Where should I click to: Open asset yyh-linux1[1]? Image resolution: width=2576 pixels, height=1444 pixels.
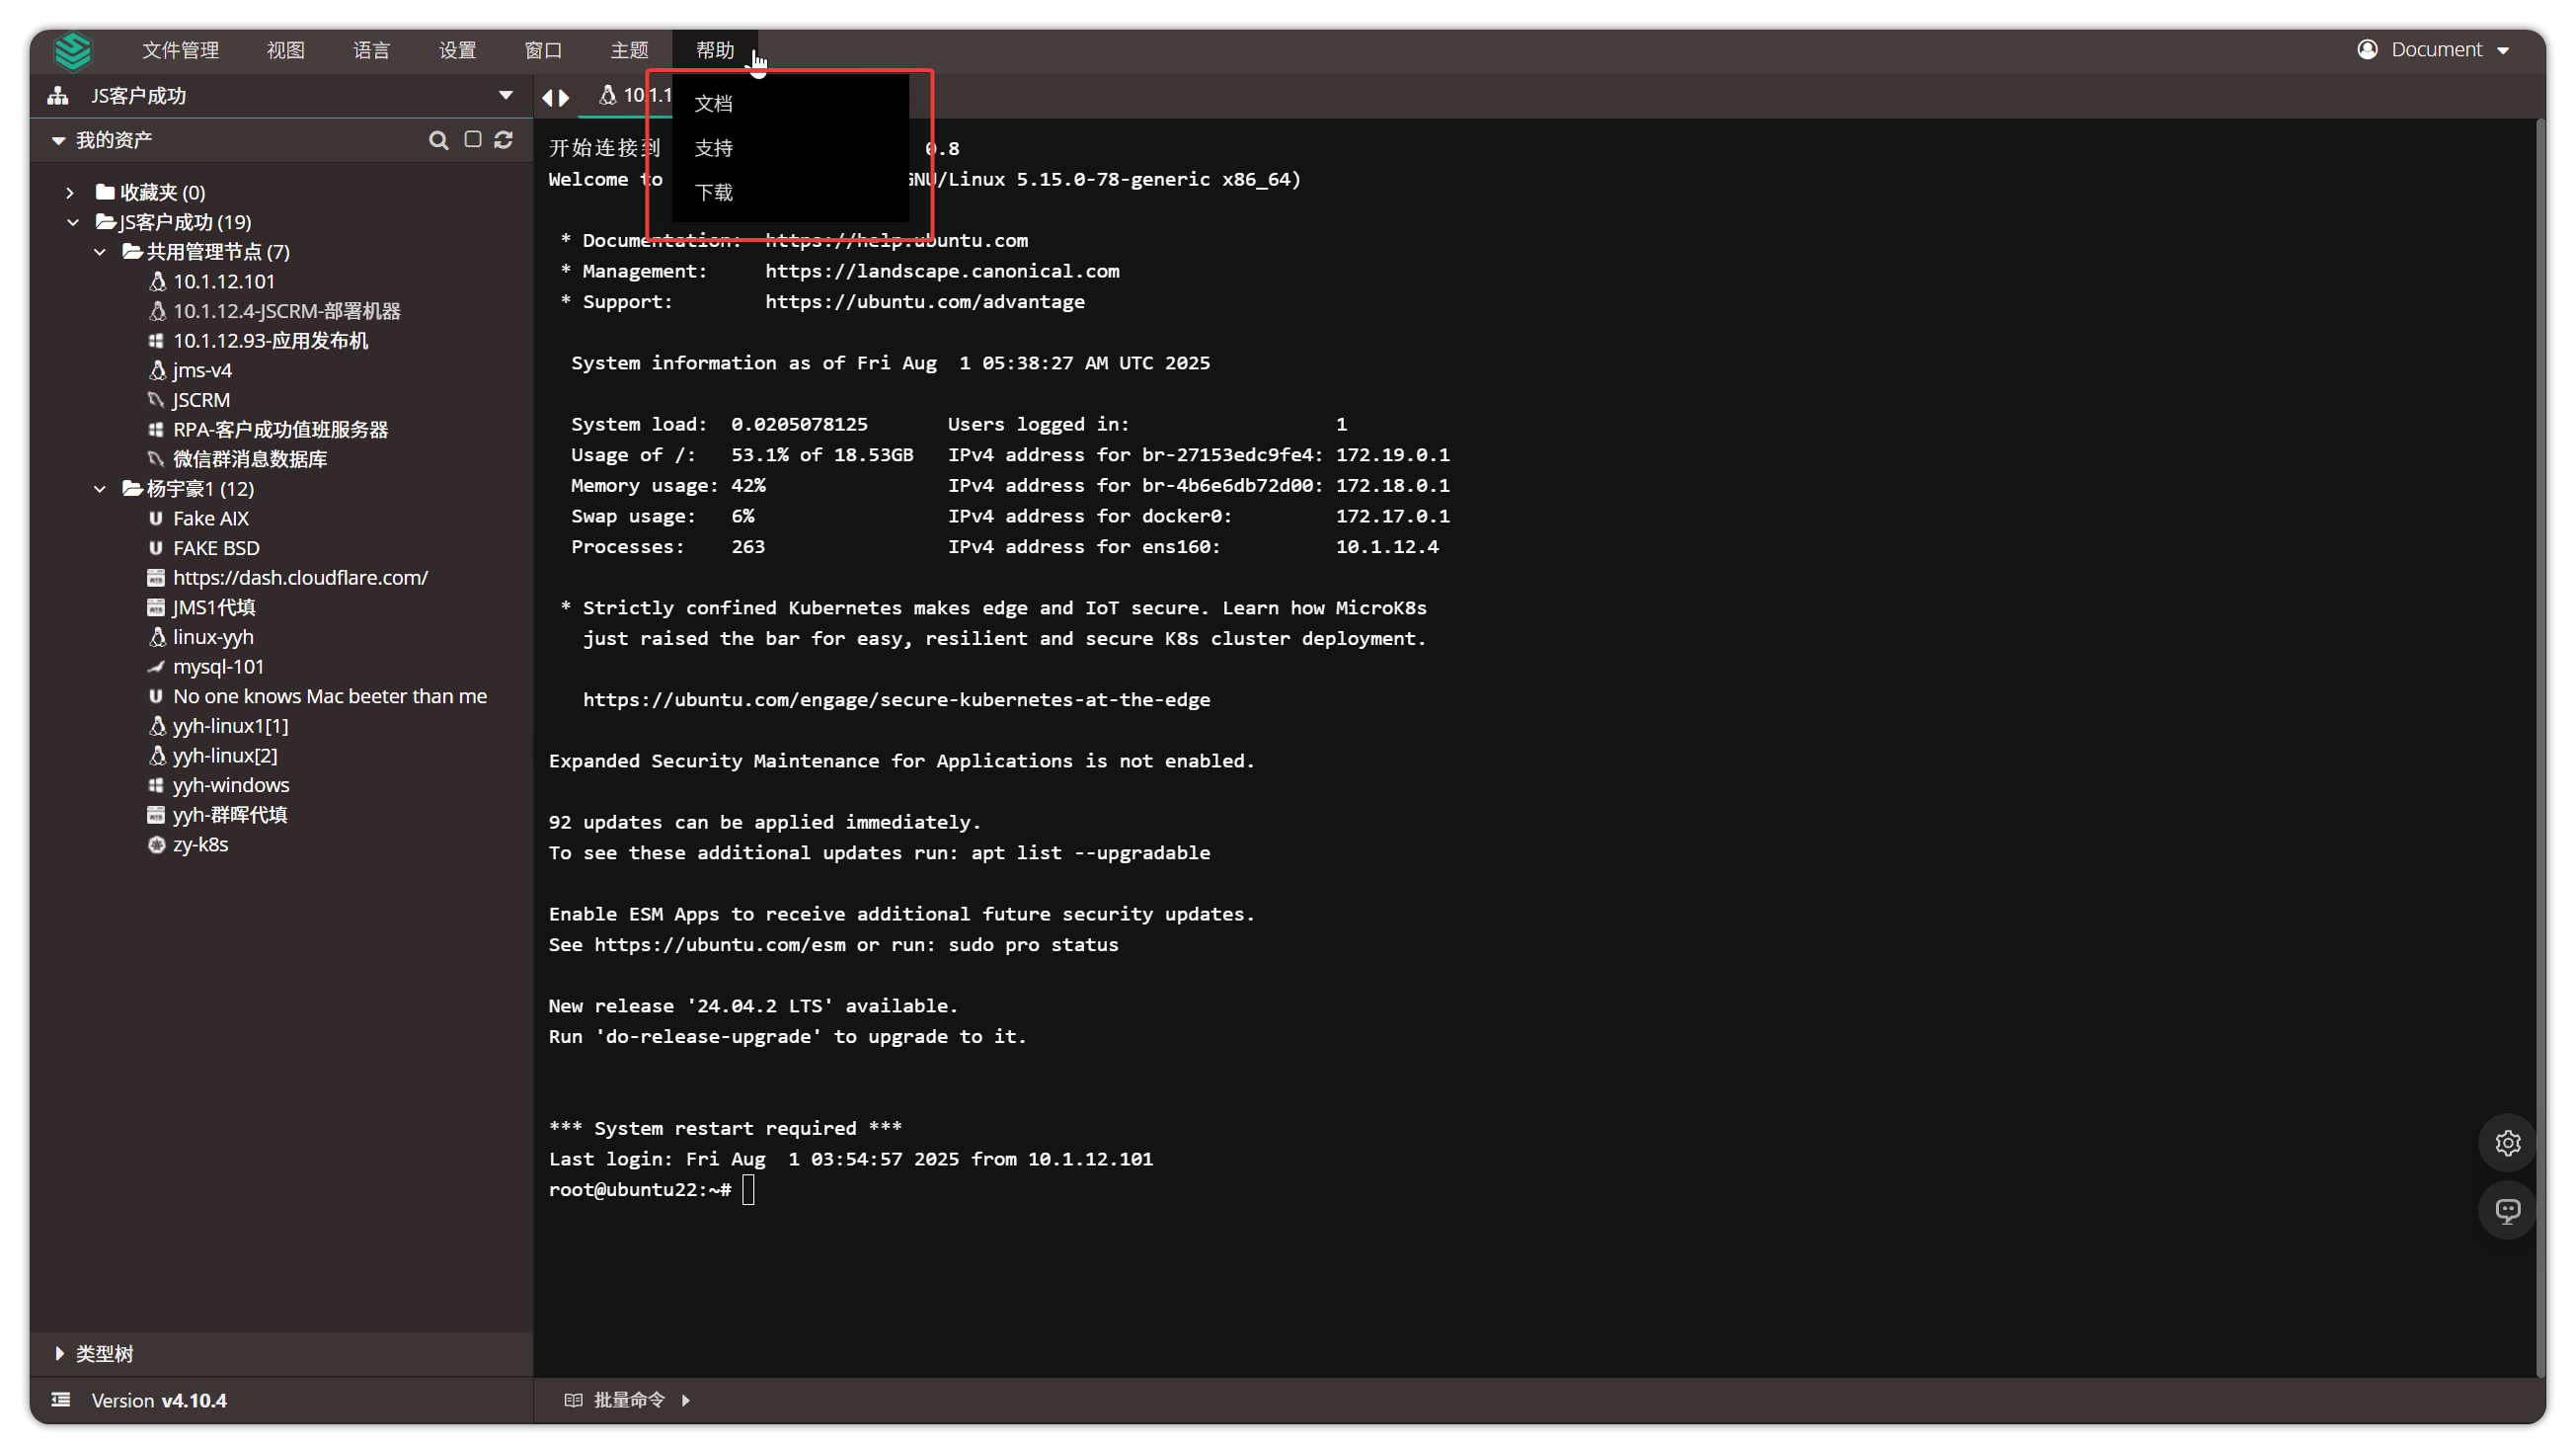pyautogui.click(x=230, y=726)
